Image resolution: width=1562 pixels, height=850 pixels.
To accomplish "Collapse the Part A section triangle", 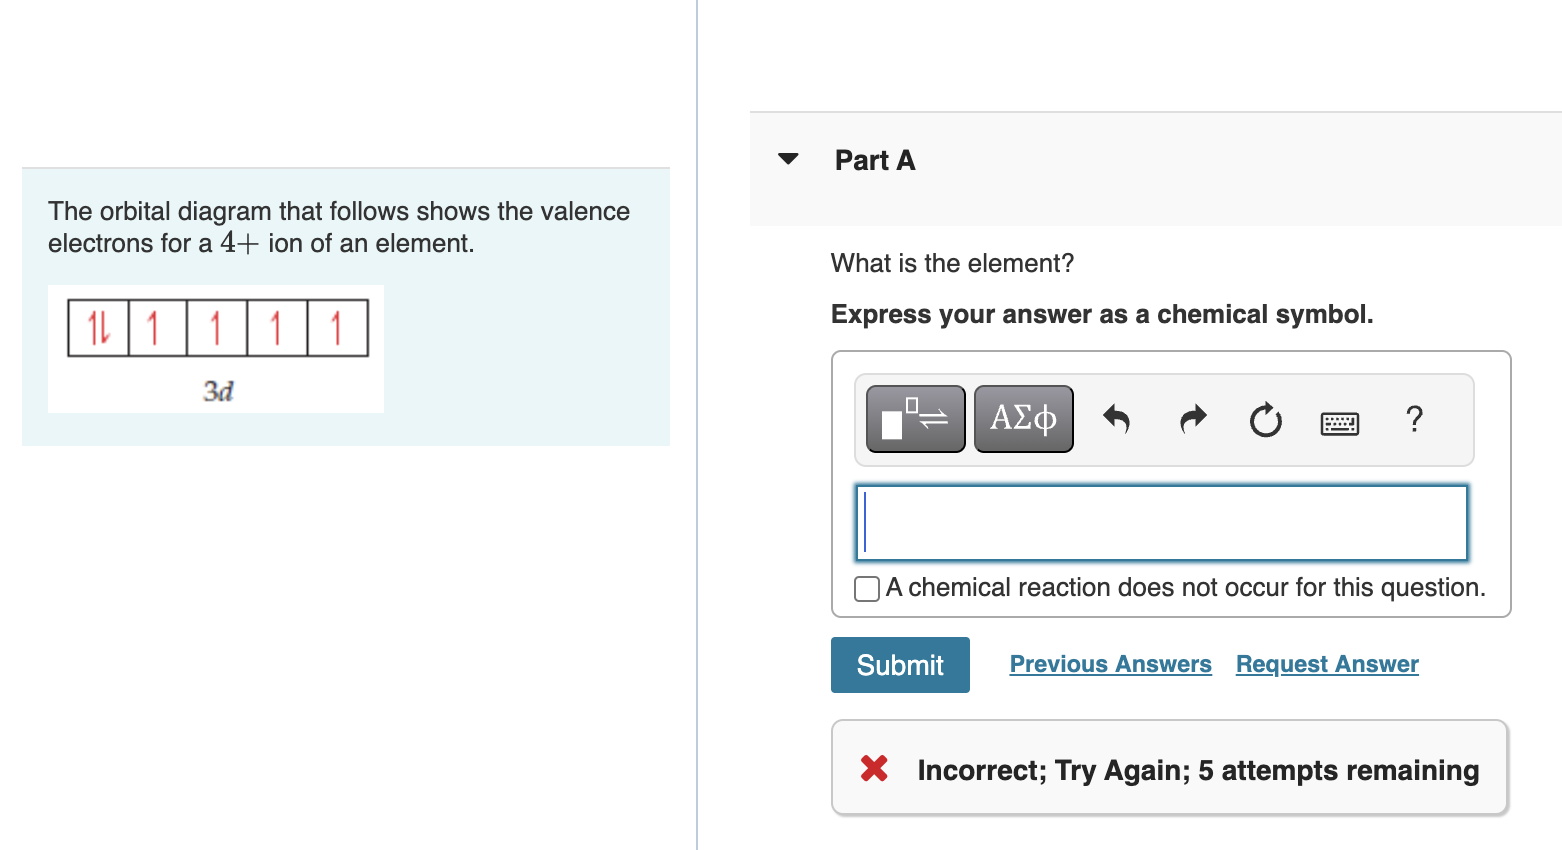I will click(x=788, y=159).
